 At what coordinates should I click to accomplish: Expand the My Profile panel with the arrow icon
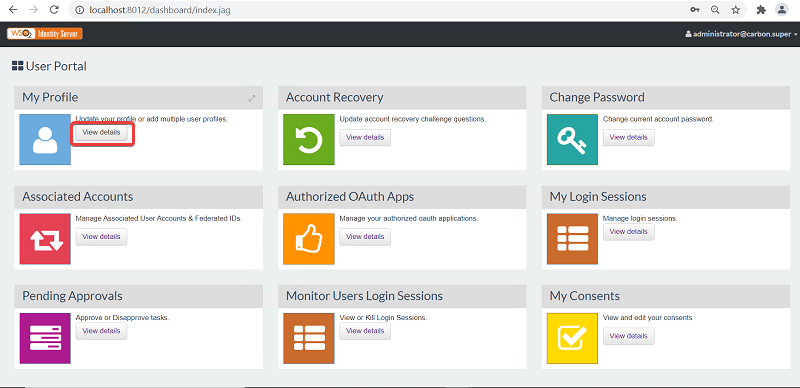coord(252,98)
